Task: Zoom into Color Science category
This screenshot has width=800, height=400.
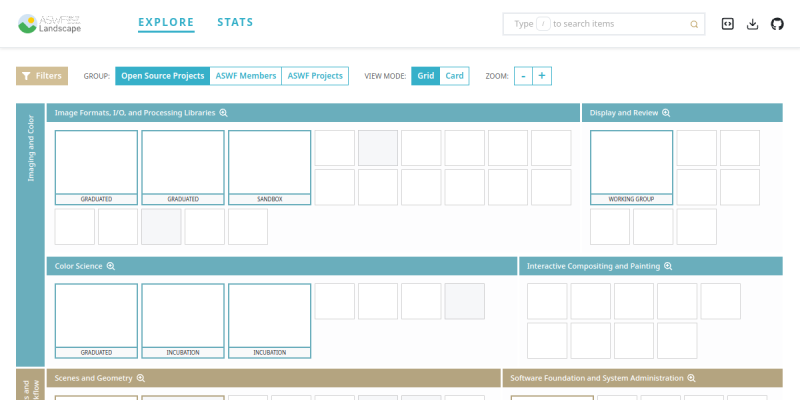Action: coord(111,266)
